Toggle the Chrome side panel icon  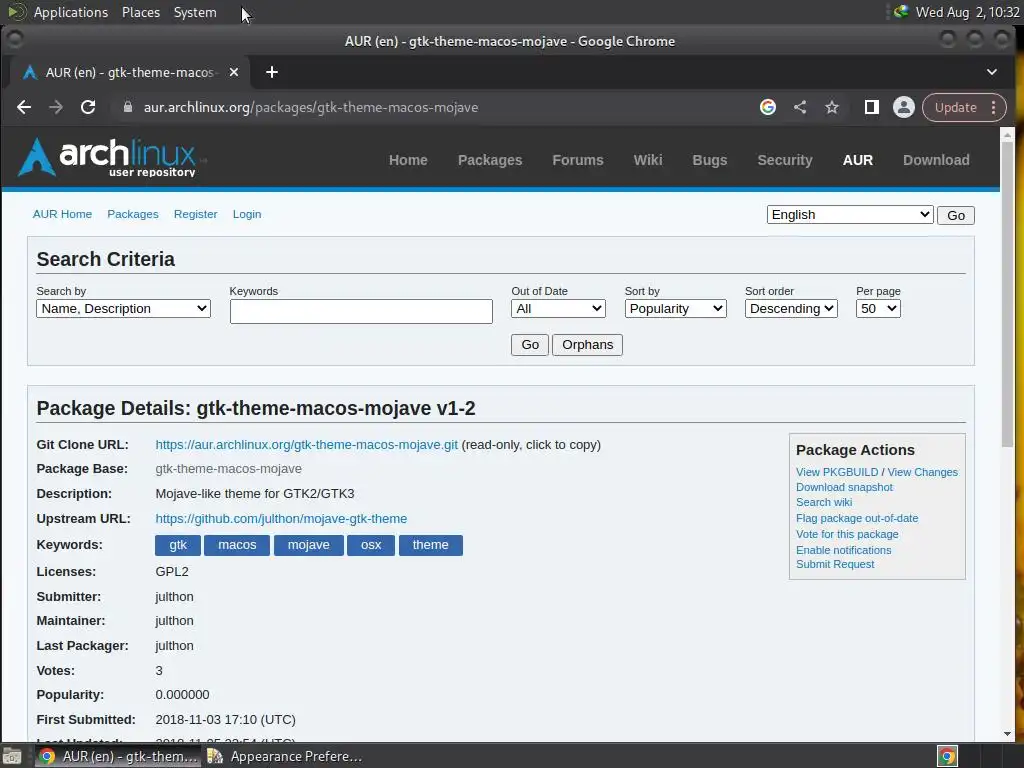coord(871,107)
